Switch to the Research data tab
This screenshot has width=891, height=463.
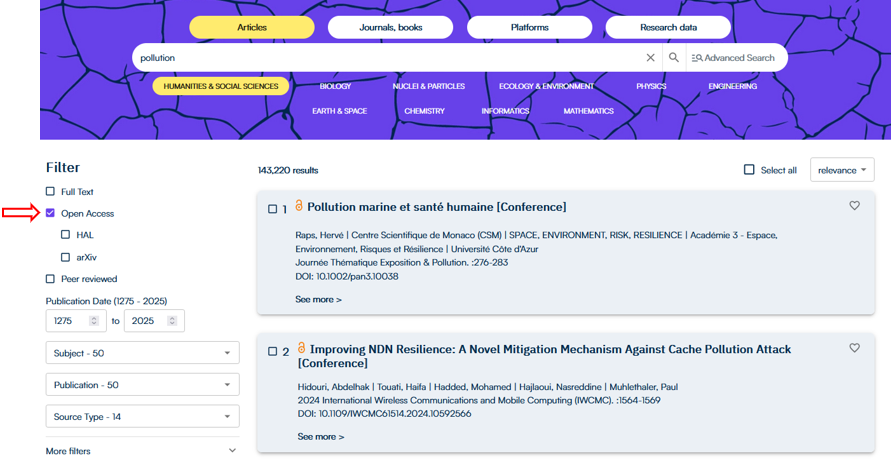[x=669, y=27]
